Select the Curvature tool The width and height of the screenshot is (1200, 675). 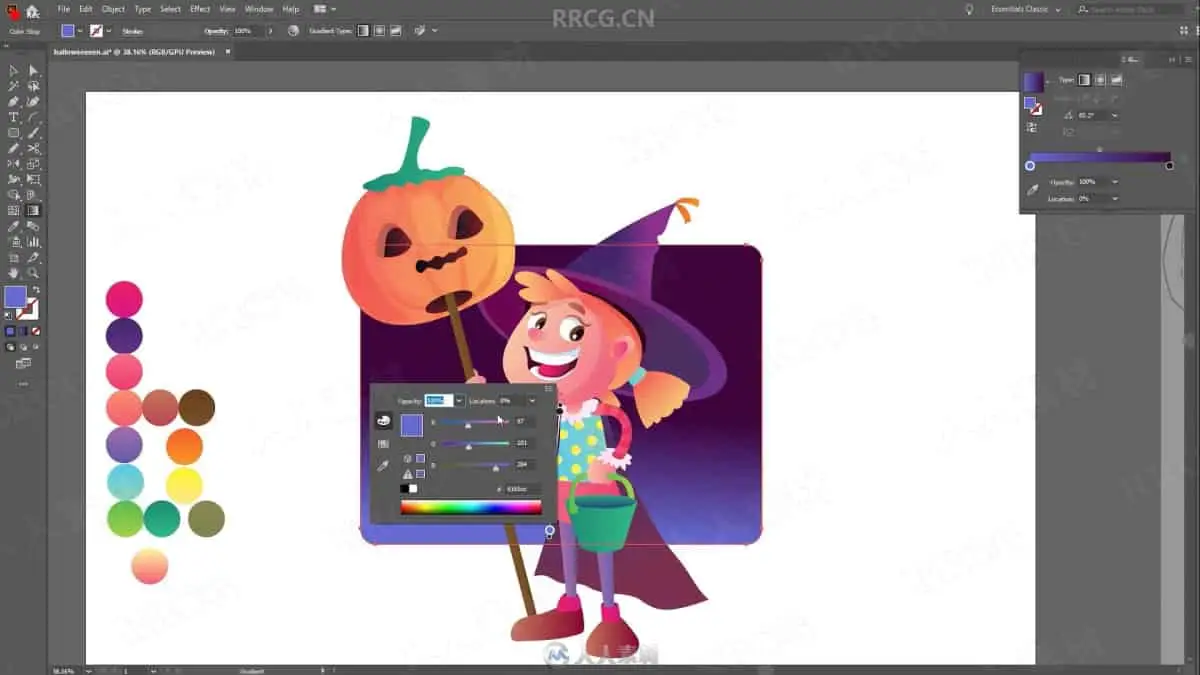tap(33, 102)
